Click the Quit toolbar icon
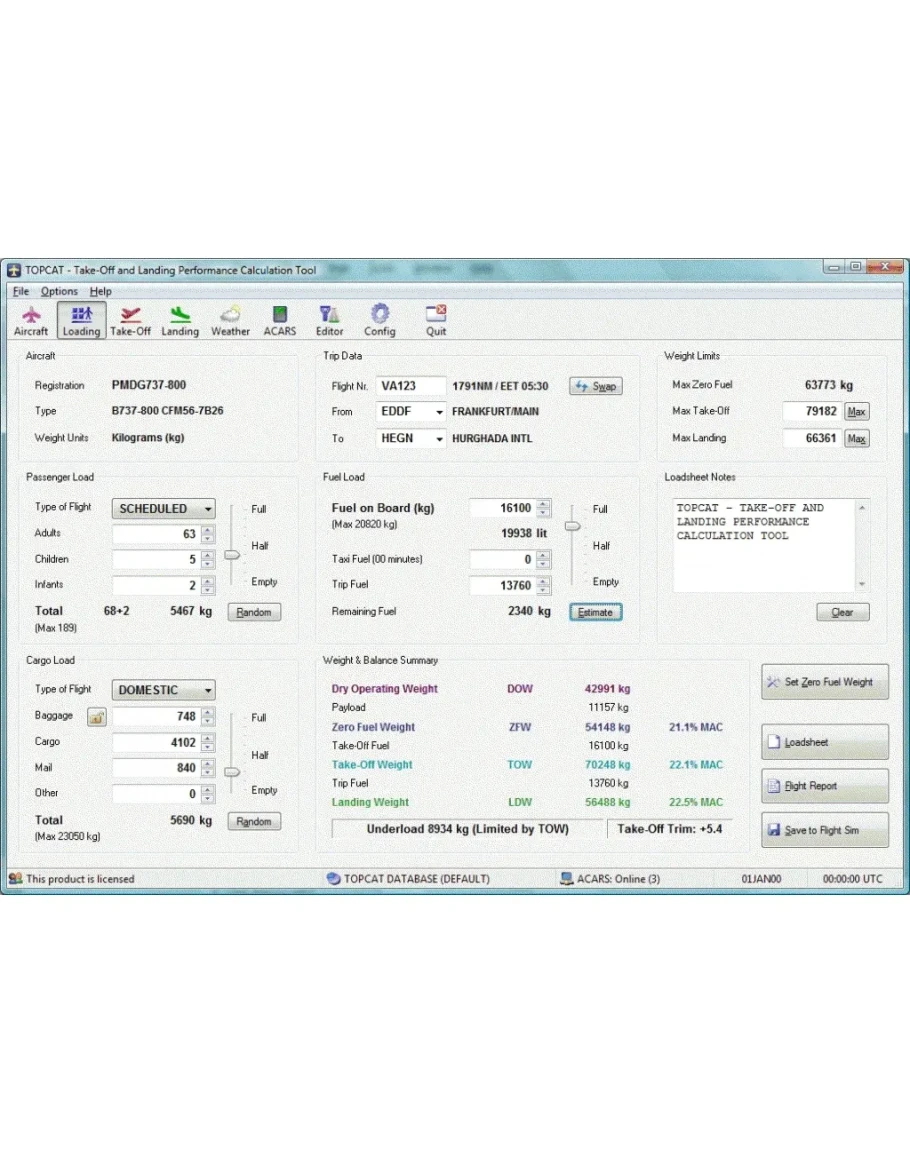The width and height of the screenshot is (910, 1155). tap(436, 321)
